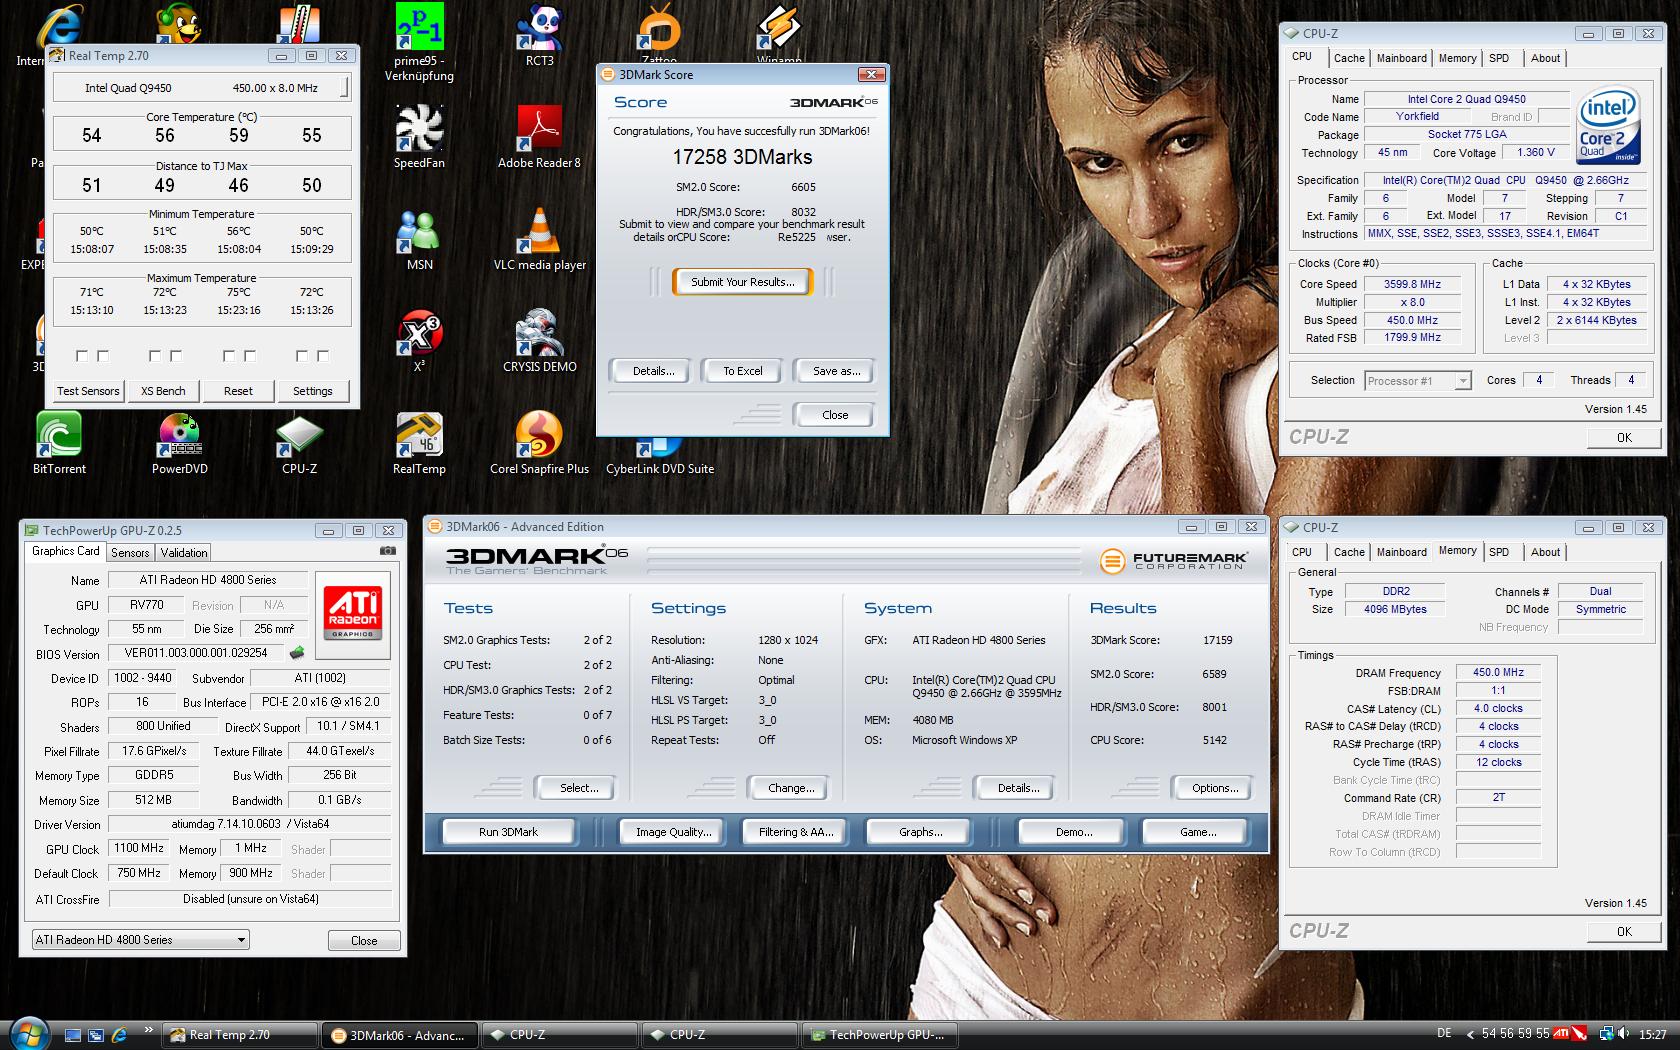Image resolution: width=1680 pixels, height=1050 pixels.
Task: Expand the Processor #1 selection dropdown
Action: [1462, 381]
